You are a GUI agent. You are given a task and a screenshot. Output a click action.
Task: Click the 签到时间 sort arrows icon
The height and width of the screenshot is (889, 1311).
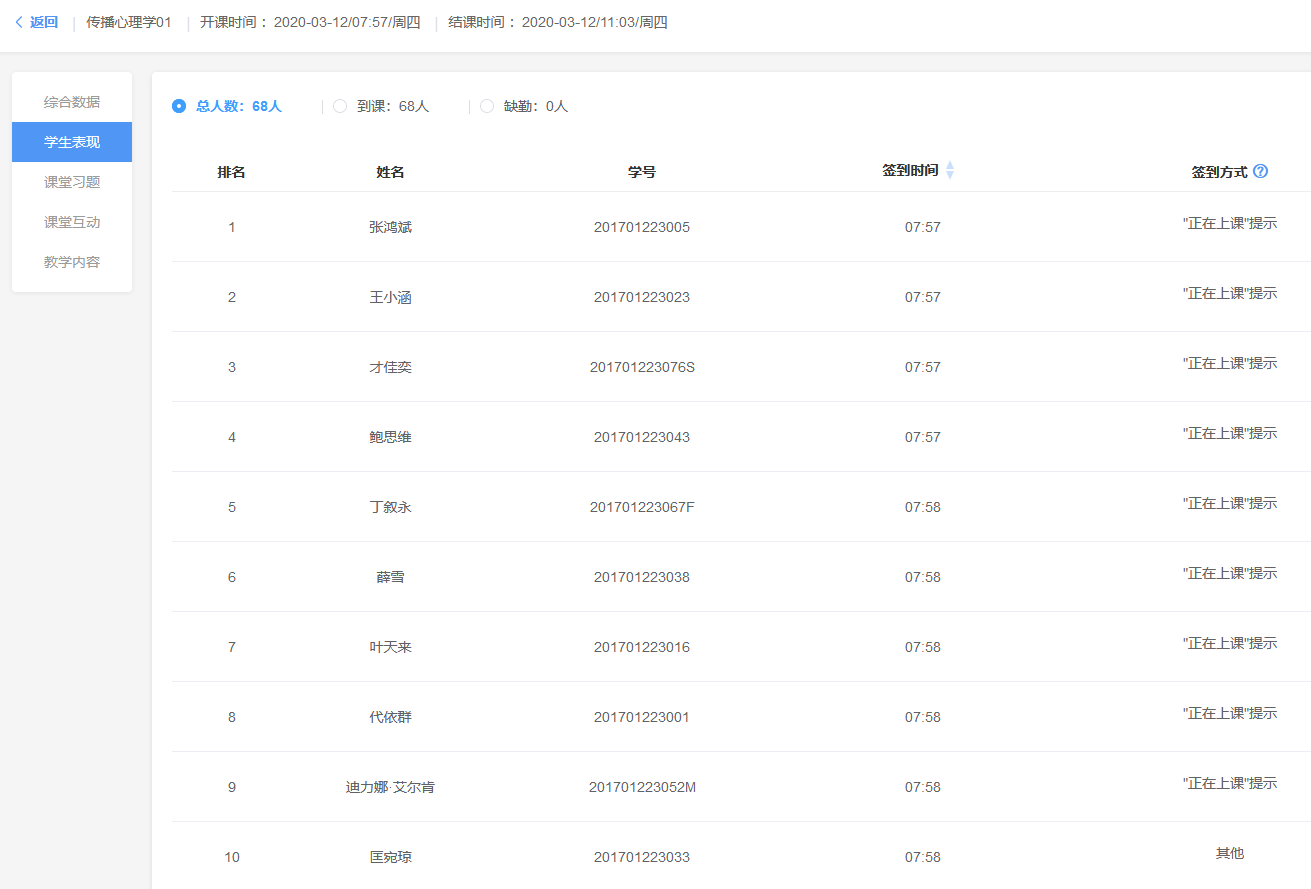[950, 171]
